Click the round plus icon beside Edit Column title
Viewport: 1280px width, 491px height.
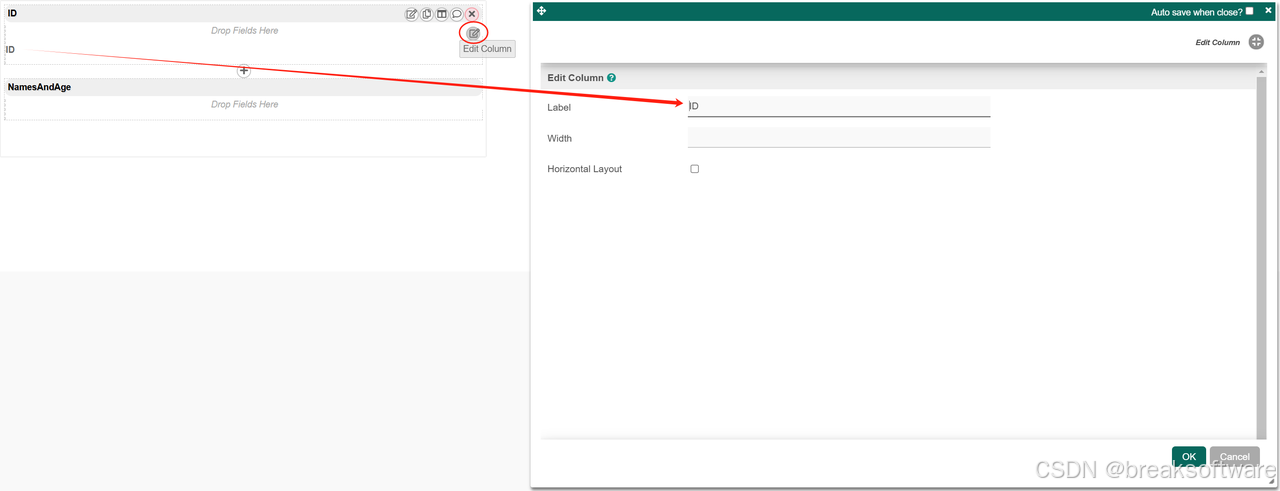click(1257, 43)
